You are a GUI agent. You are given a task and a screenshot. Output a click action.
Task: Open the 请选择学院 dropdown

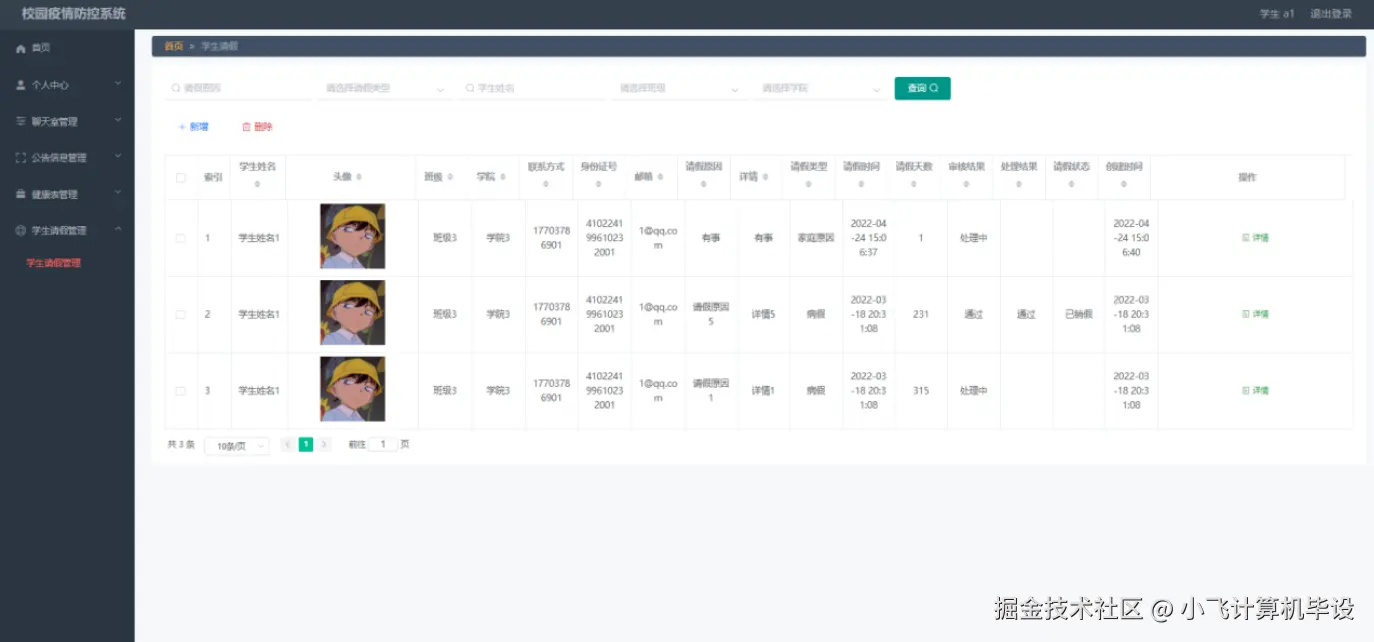pos(820,88)
